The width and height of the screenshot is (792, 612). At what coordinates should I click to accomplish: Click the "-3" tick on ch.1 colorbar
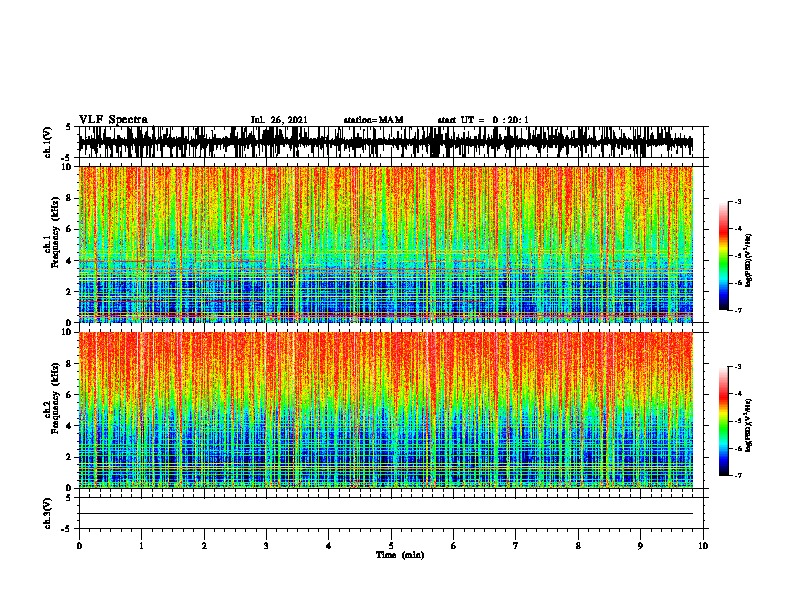[x=737, y=201]
